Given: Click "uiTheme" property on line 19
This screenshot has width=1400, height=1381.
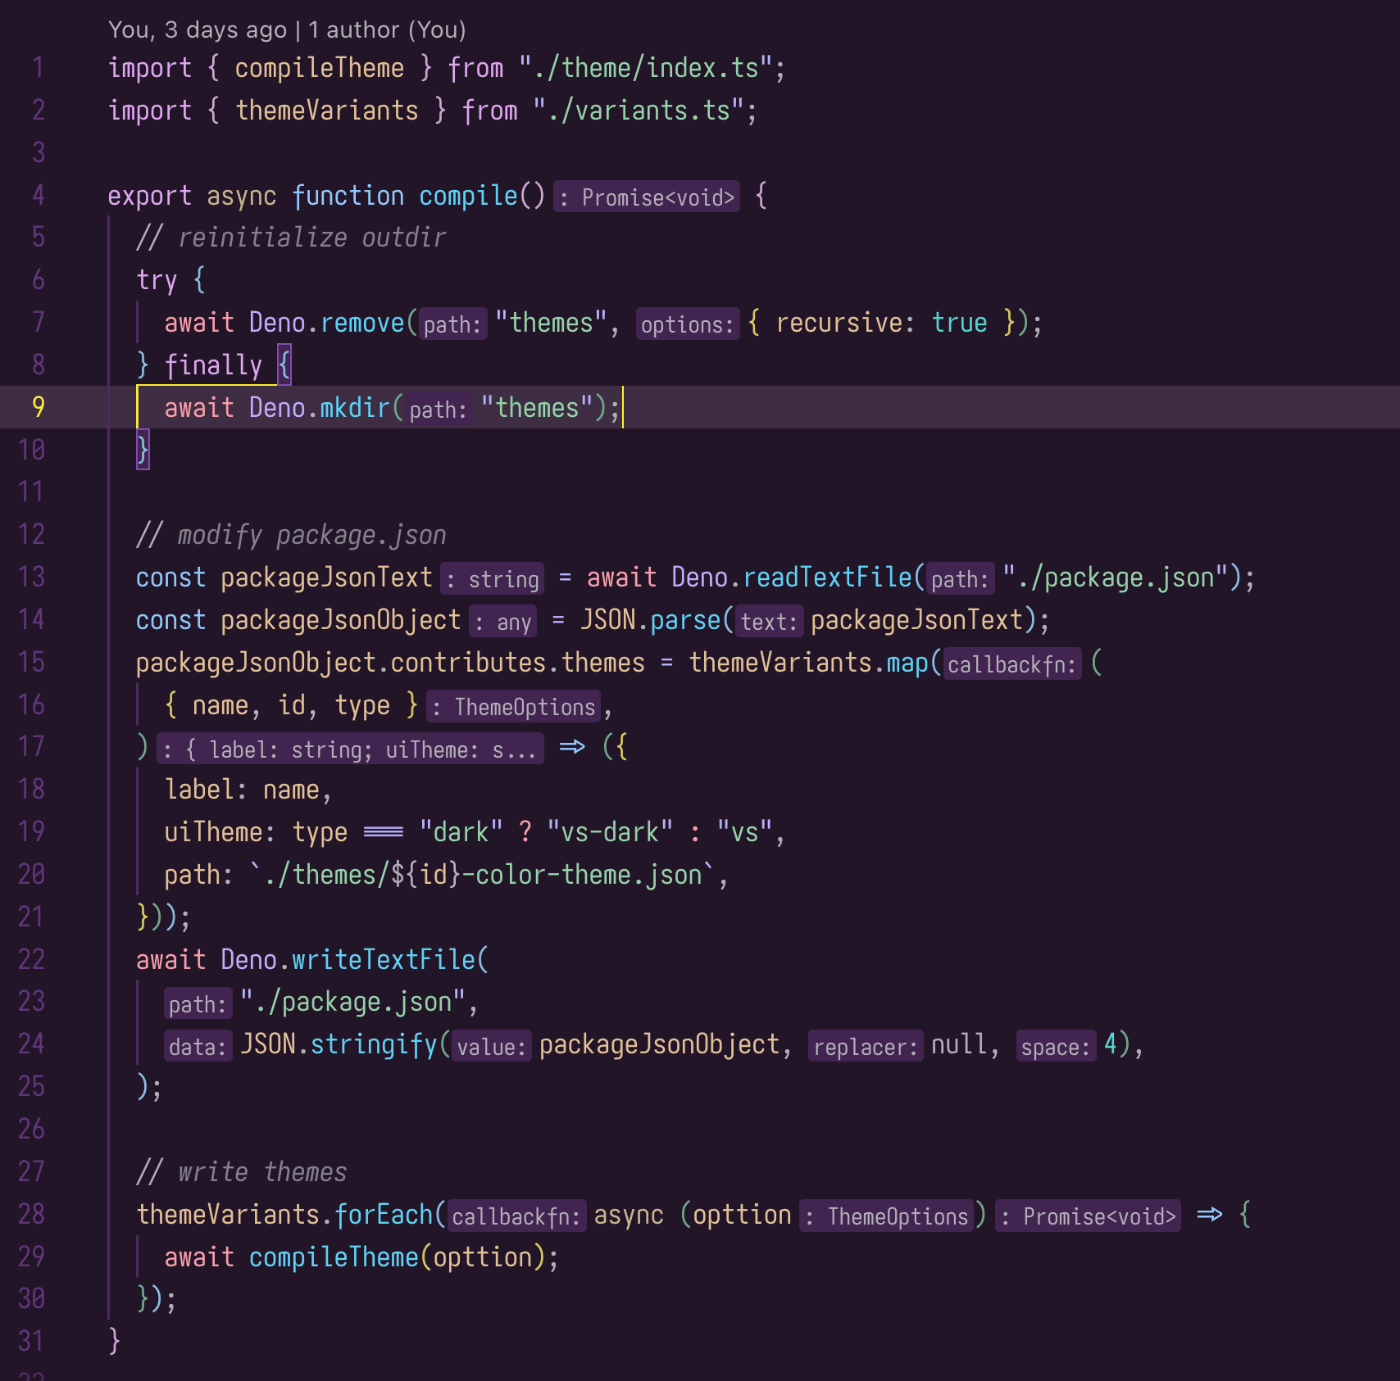Looking at the screenshot, I should pyautogui.click(x=213, y=832).
